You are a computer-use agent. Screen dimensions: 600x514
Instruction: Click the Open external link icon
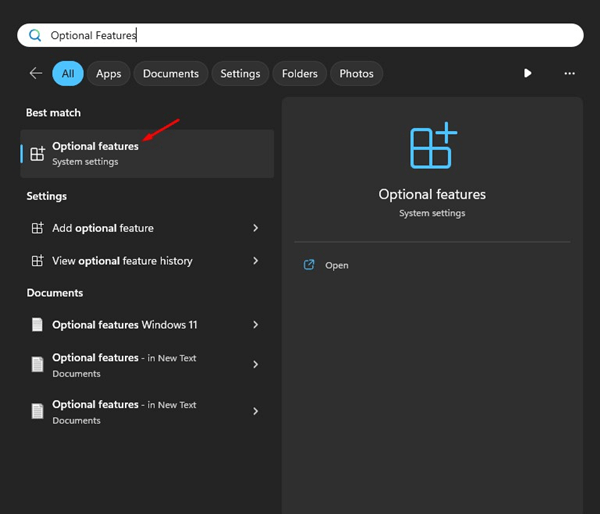(309, 265)
